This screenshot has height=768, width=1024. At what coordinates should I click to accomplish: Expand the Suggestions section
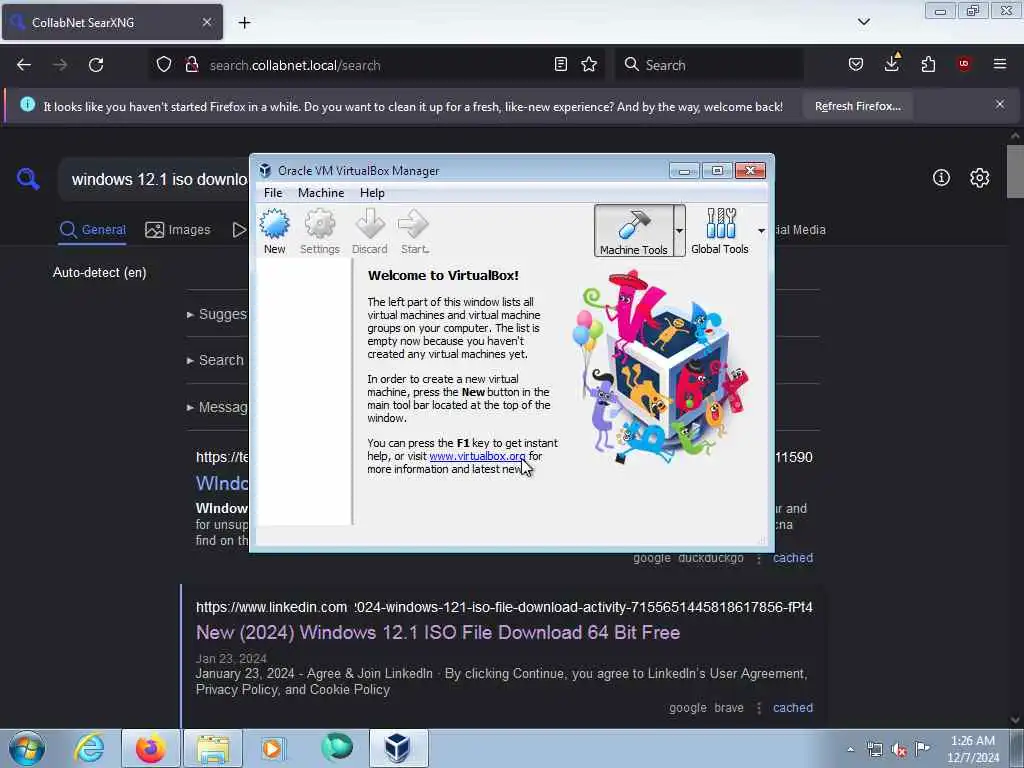pos(217,314)
